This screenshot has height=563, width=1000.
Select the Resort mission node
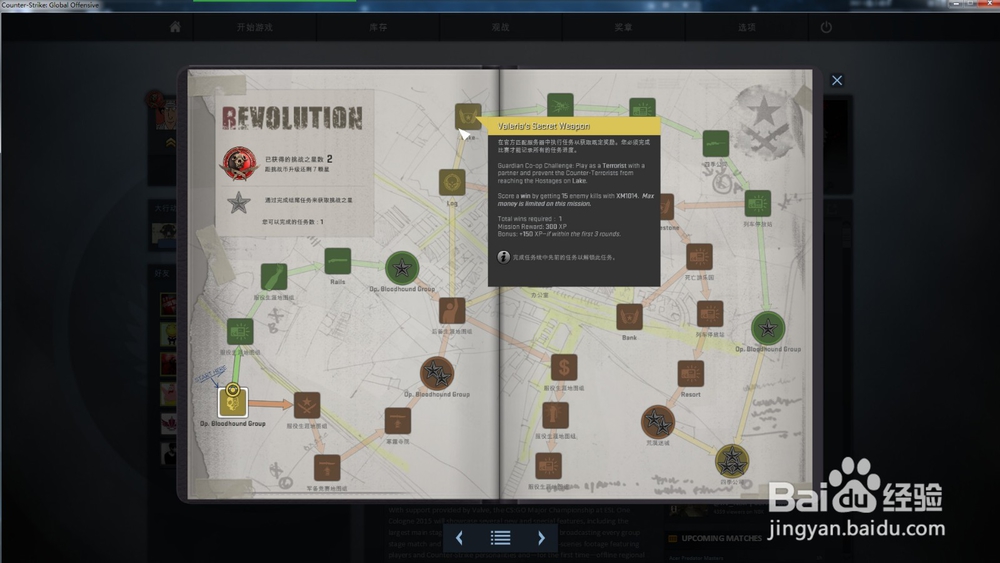point(691,374)
